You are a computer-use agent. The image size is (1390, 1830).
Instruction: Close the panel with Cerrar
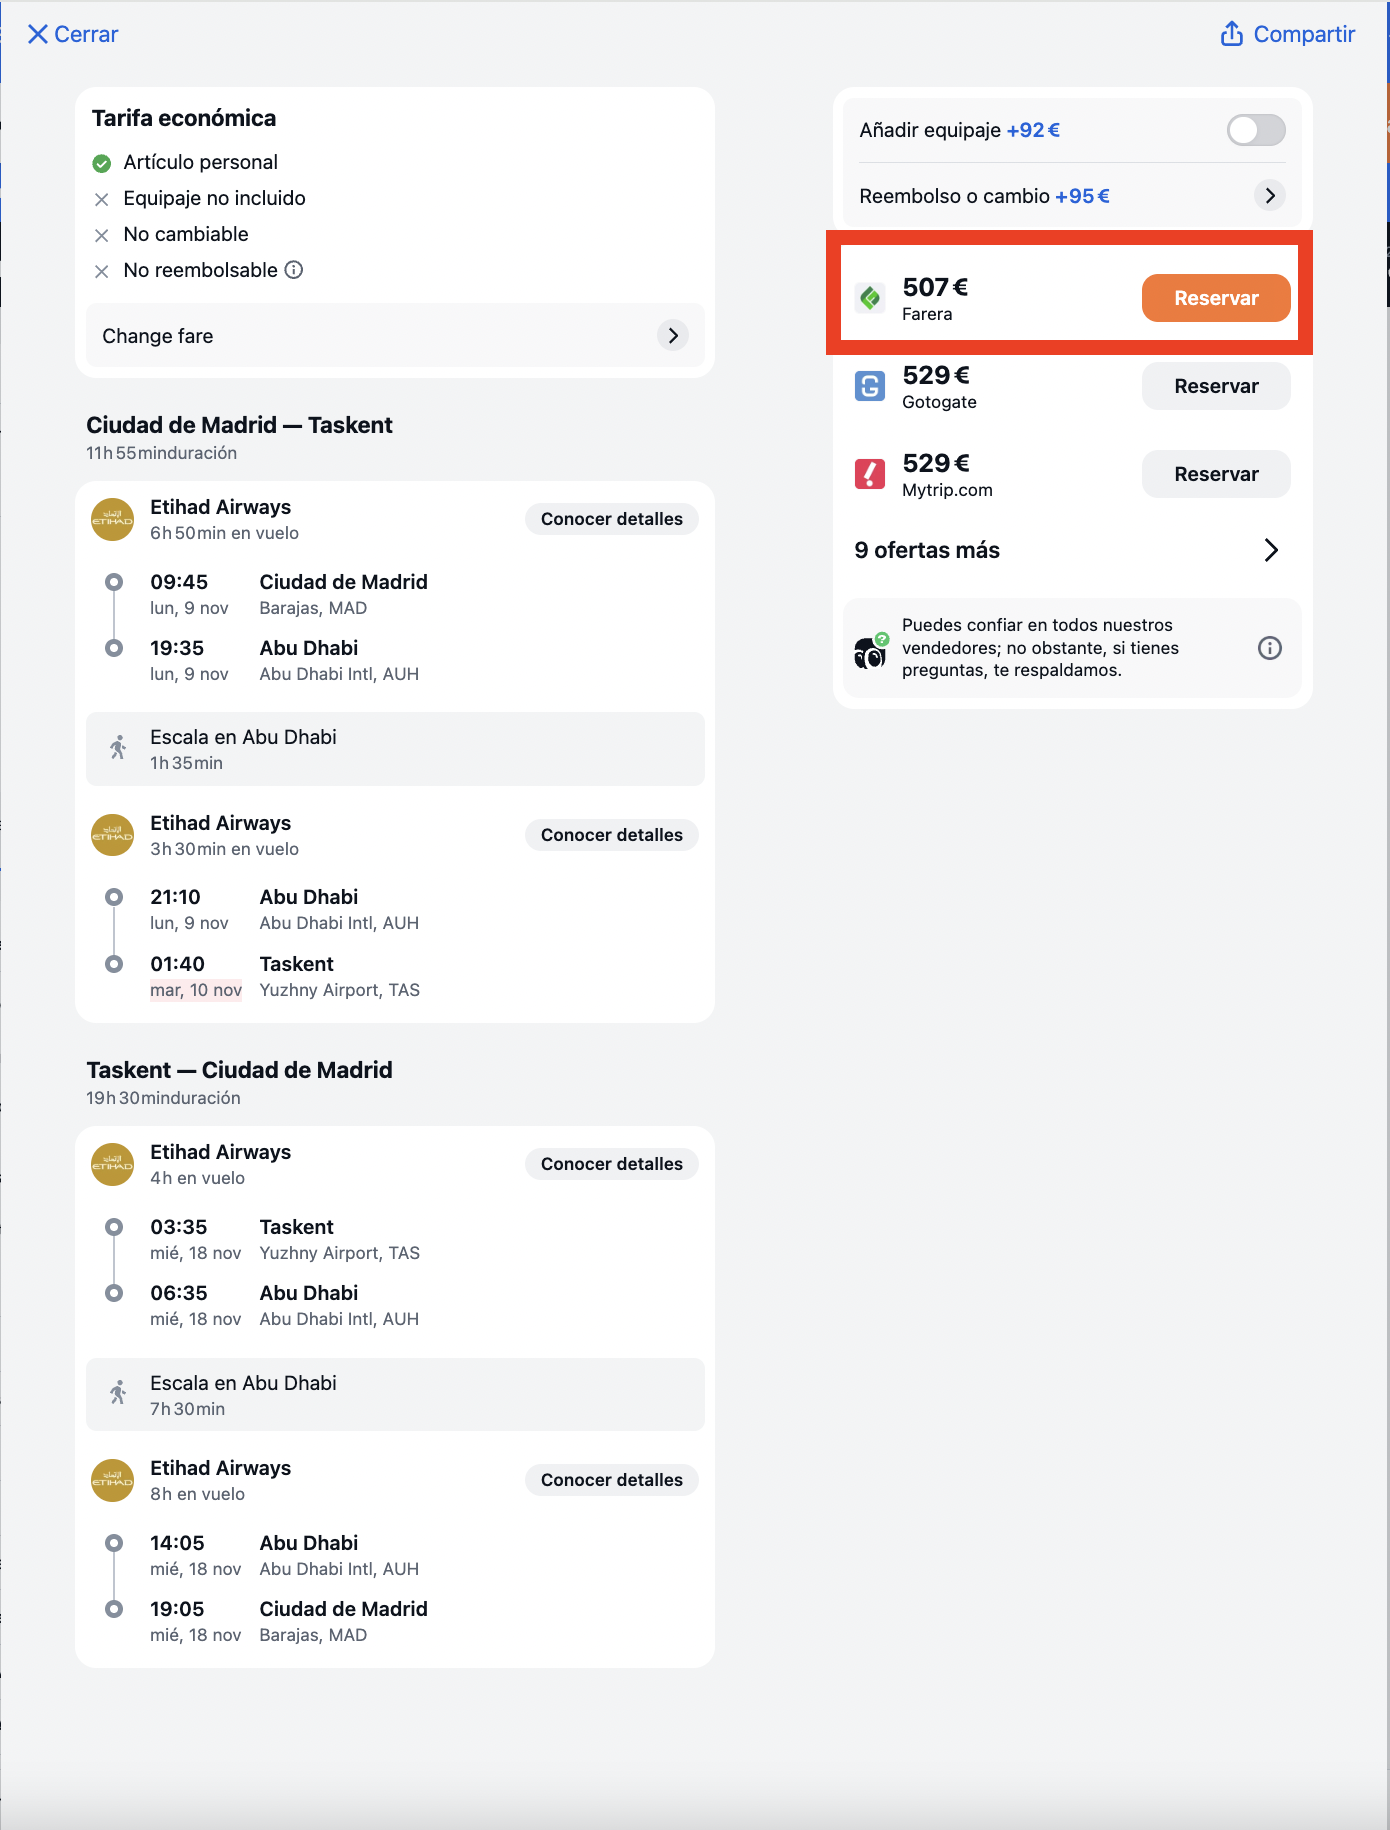pyautogui.click(x=73, y=34)
